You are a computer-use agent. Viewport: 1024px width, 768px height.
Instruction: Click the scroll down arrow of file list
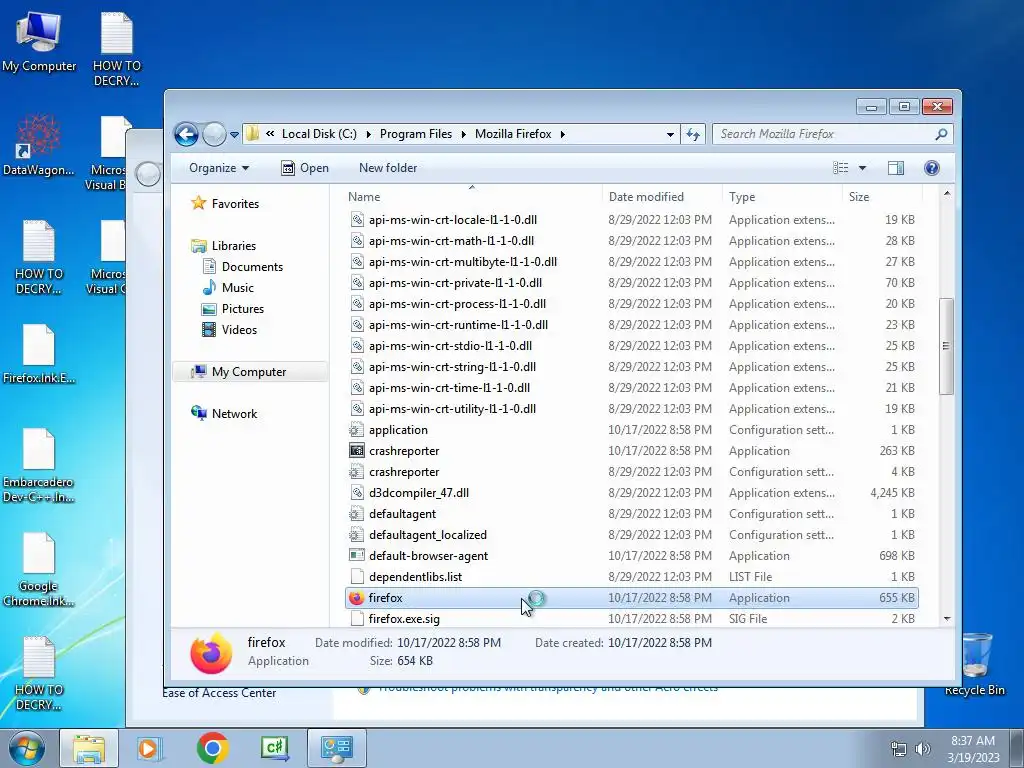click(x=947, y=618)
